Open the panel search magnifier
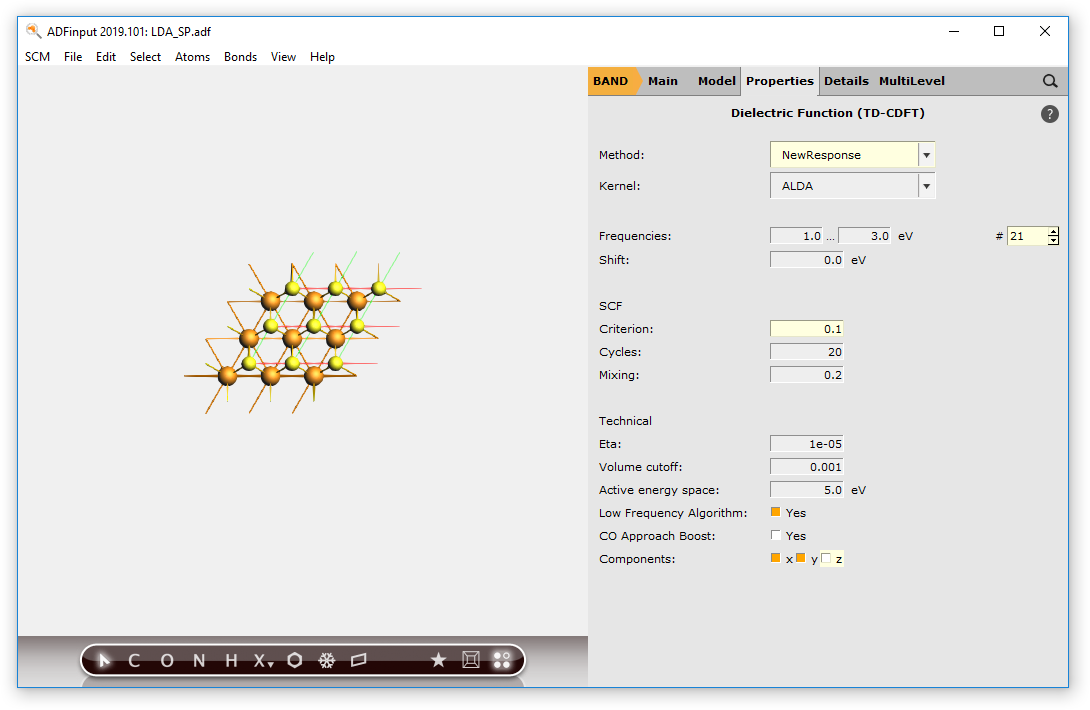This screenshot has height=710, width=1090. point(1050,81)
